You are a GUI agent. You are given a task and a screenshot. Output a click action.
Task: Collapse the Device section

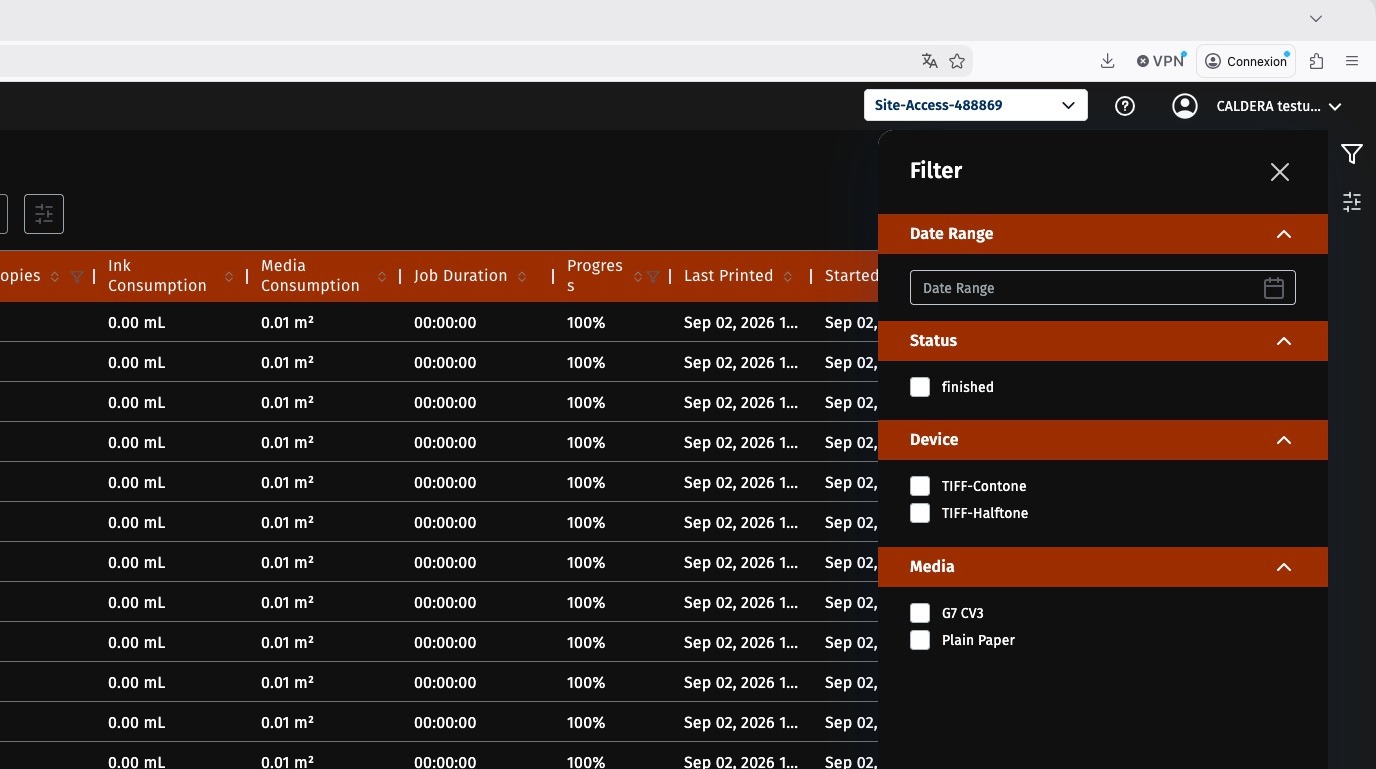pos(1284,440)
